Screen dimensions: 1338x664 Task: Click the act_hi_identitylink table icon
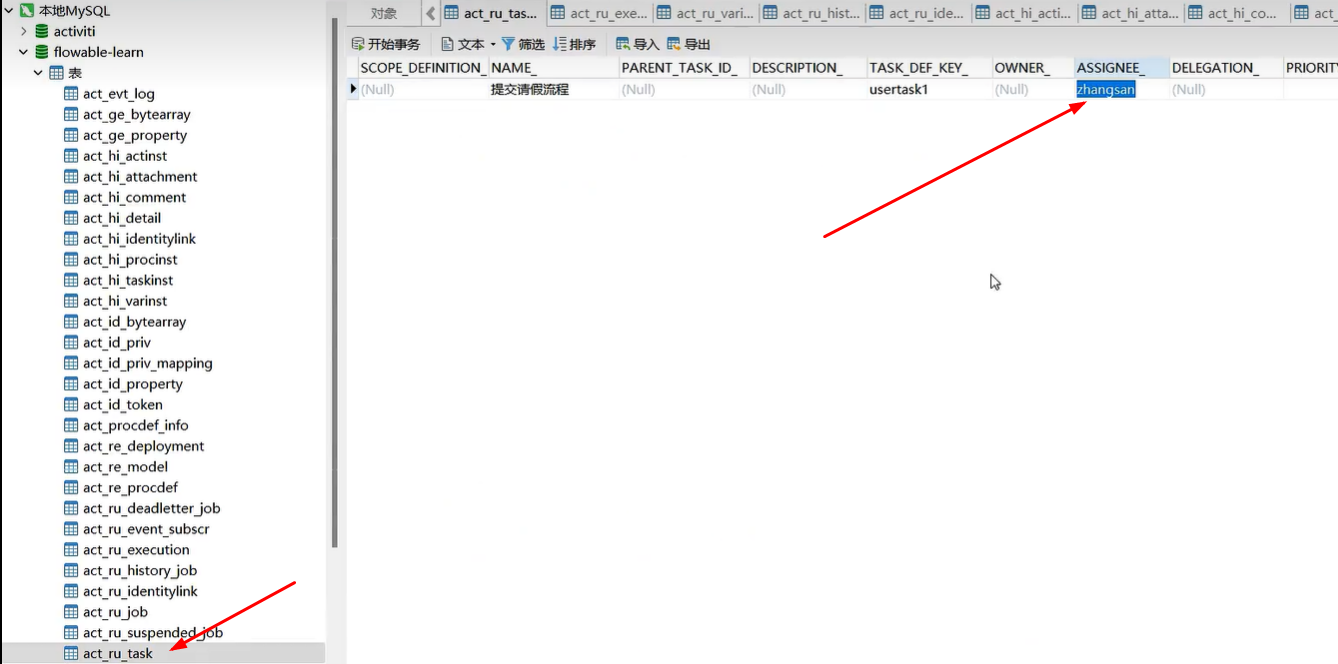pyautogui.click(x=71, y=239)
